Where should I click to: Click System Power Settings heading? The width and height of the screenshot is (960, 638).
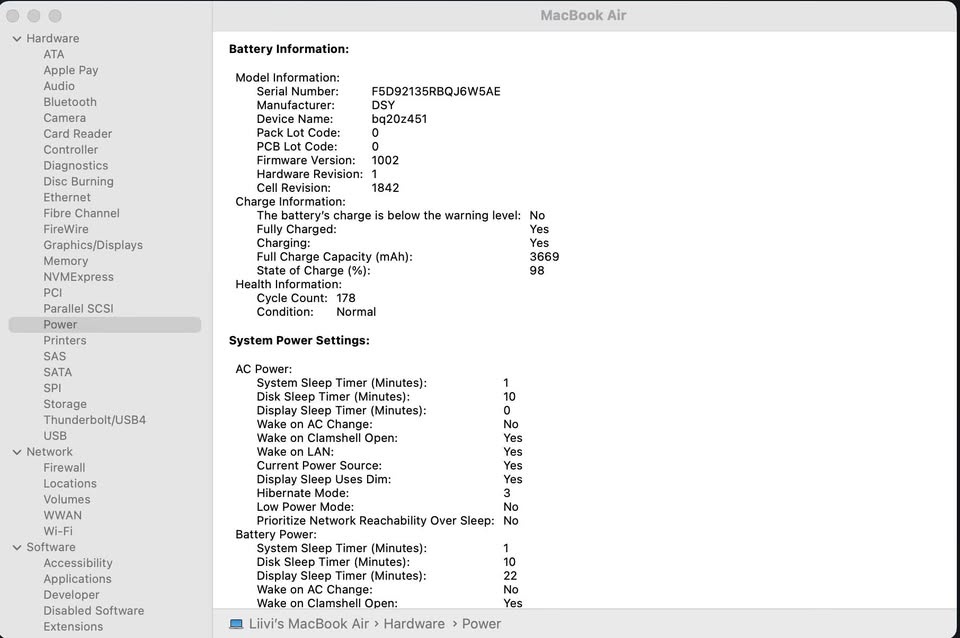299,341
